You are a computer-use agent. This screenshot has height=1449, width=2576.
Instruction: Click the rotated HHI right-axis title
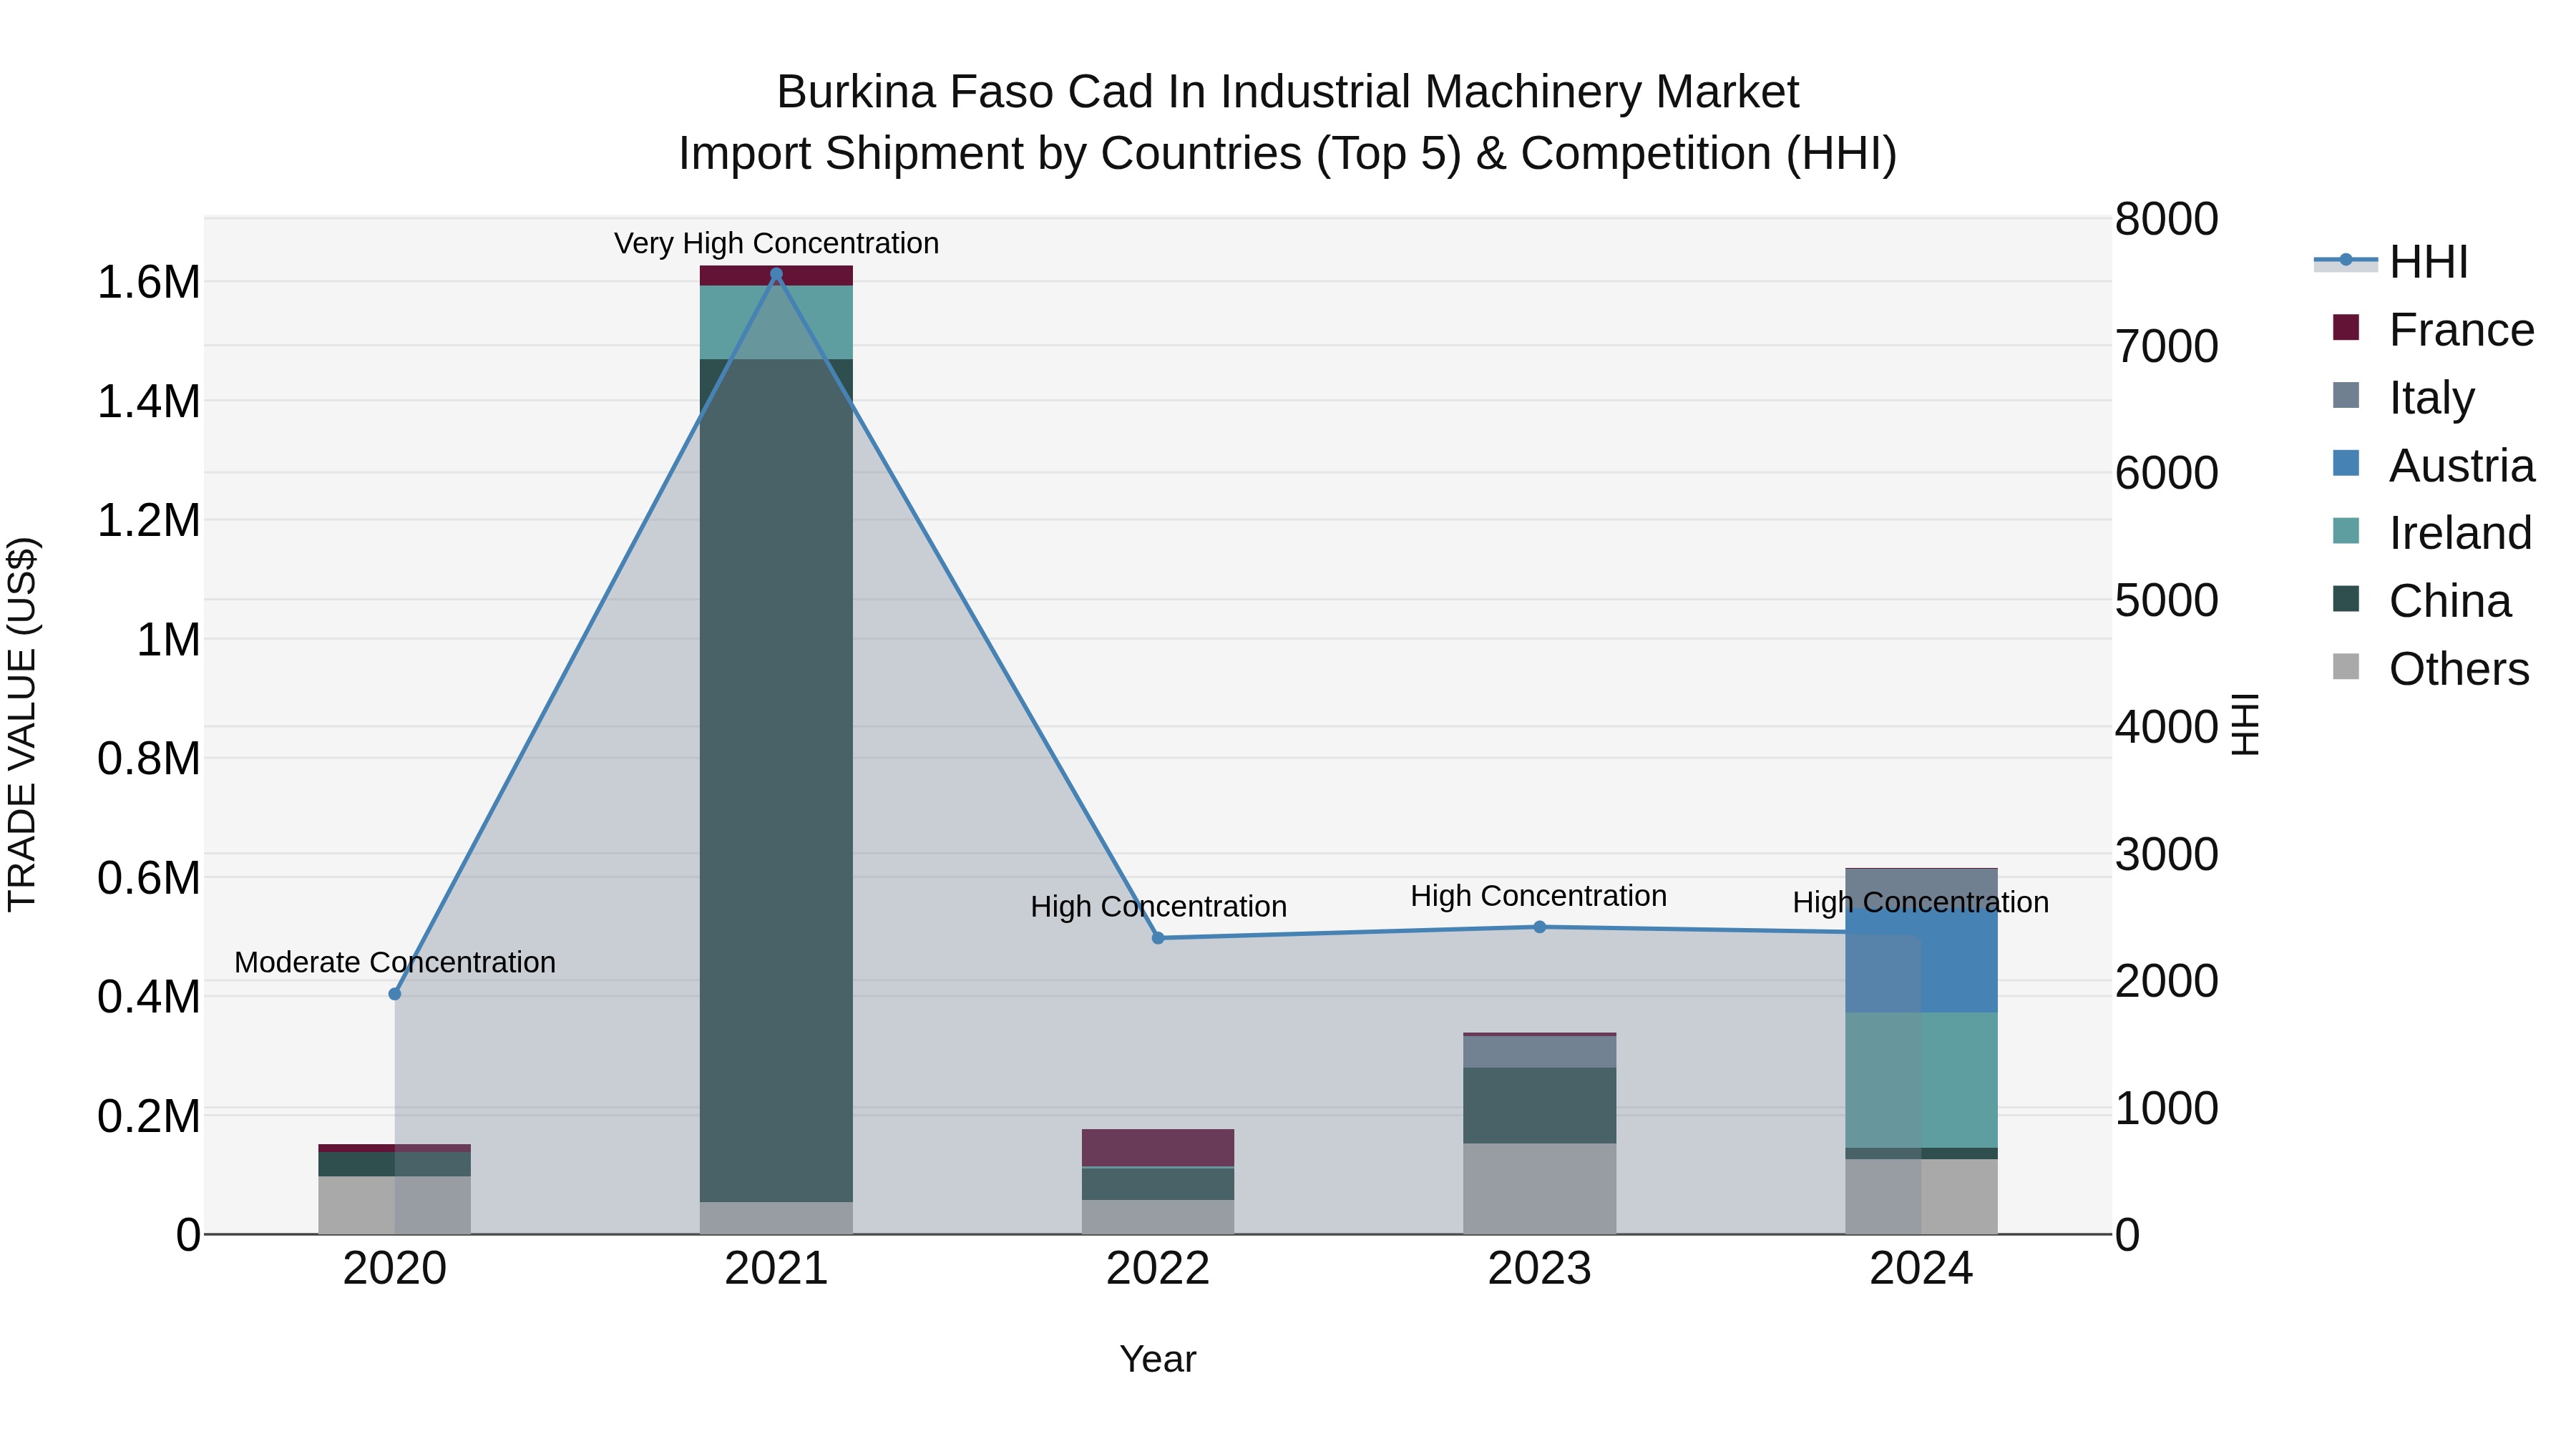[x=2246, y=724]
